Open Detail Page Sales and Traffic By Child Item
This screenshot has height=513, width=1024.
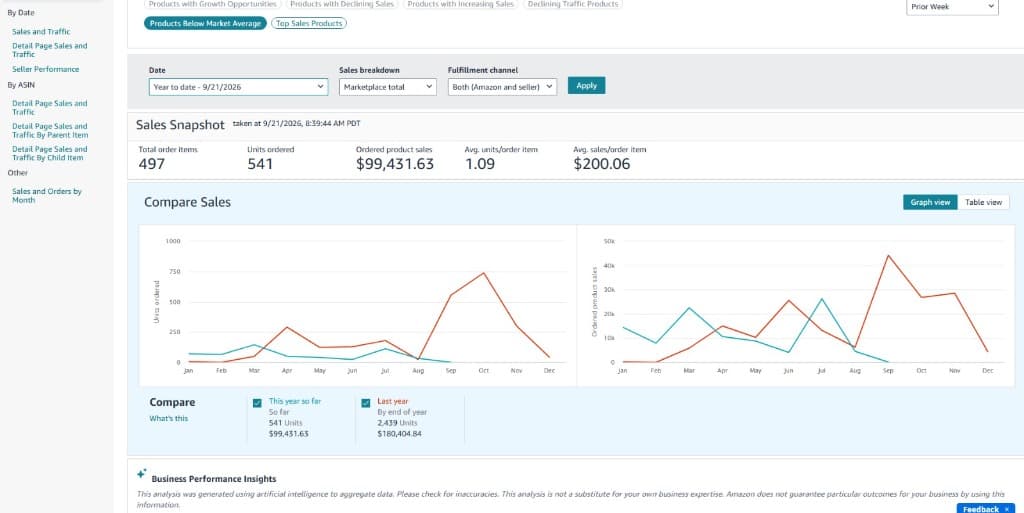pos(50,153)
